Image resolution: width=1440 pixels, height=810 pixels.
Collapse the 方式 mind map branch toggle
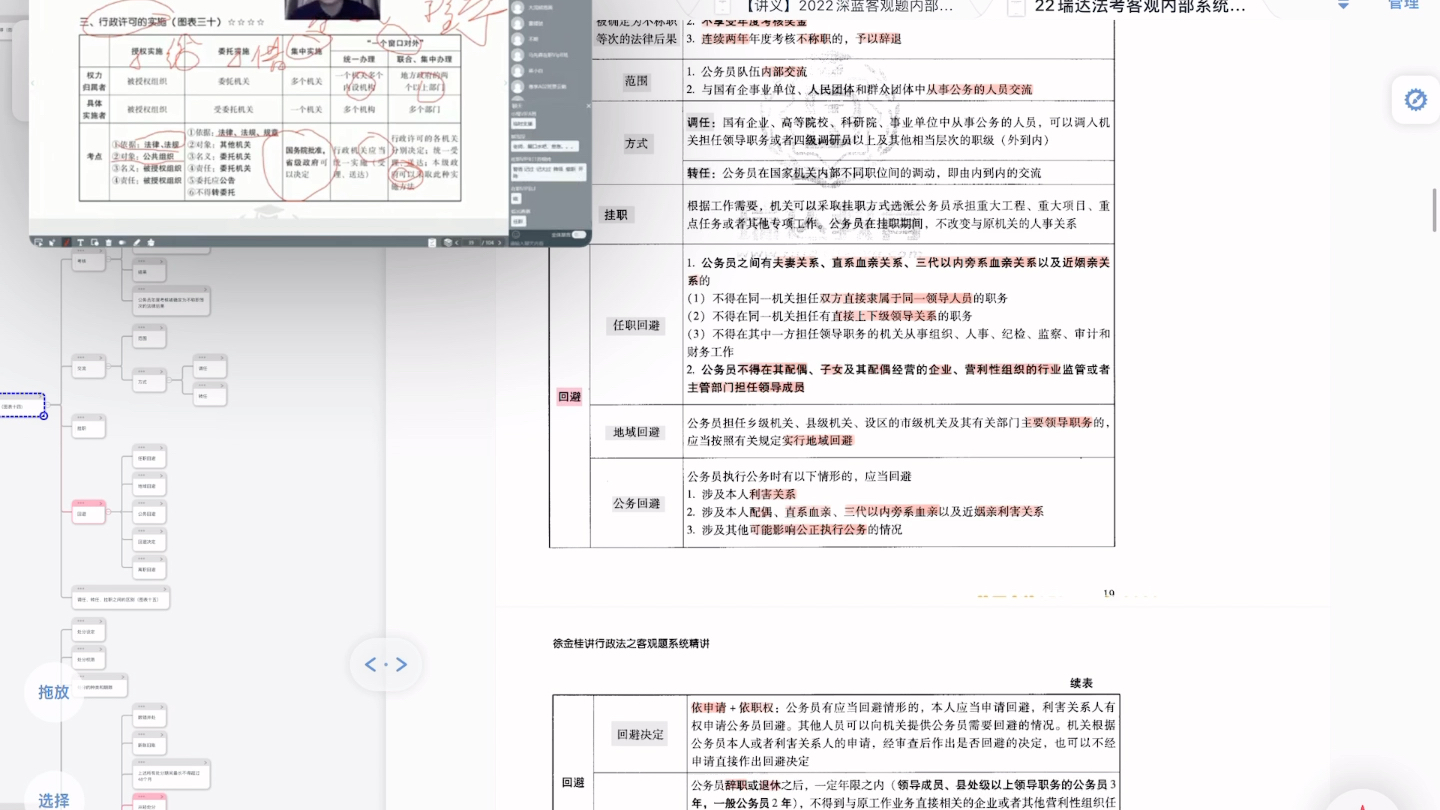(x=168, y=379)
